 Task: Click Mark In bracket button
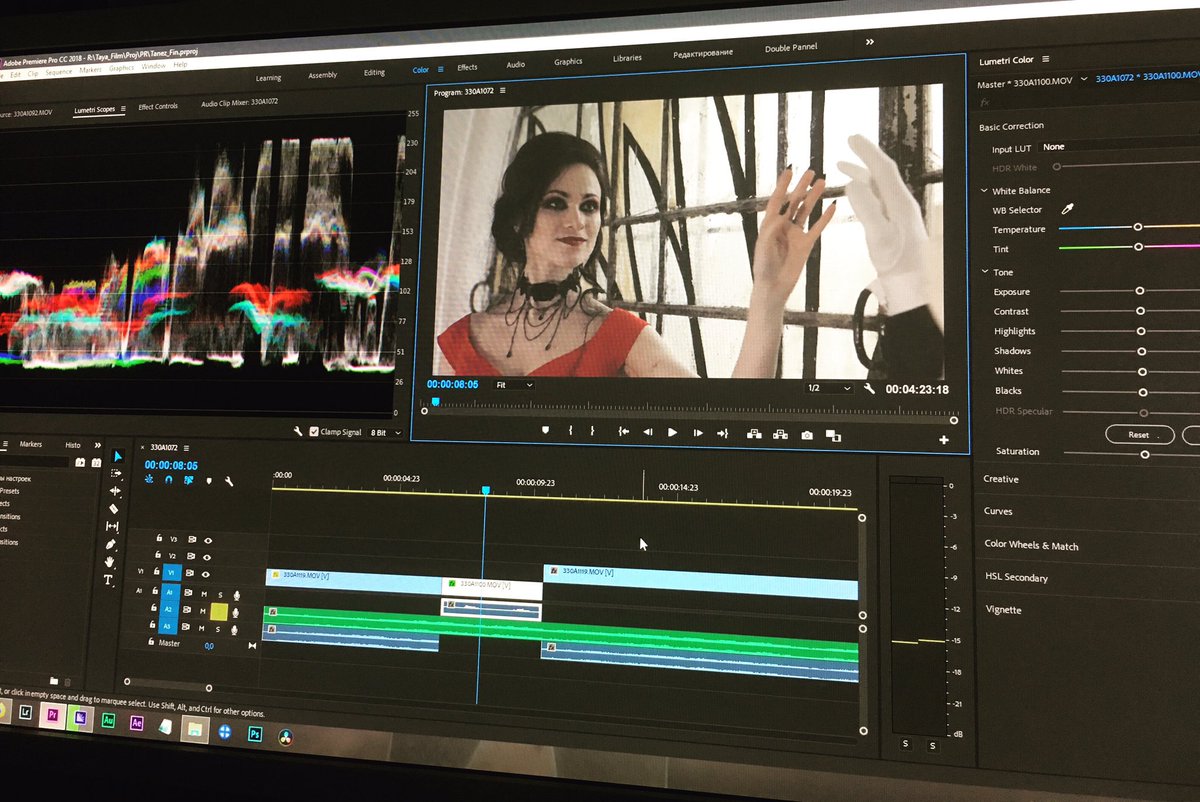570,430
